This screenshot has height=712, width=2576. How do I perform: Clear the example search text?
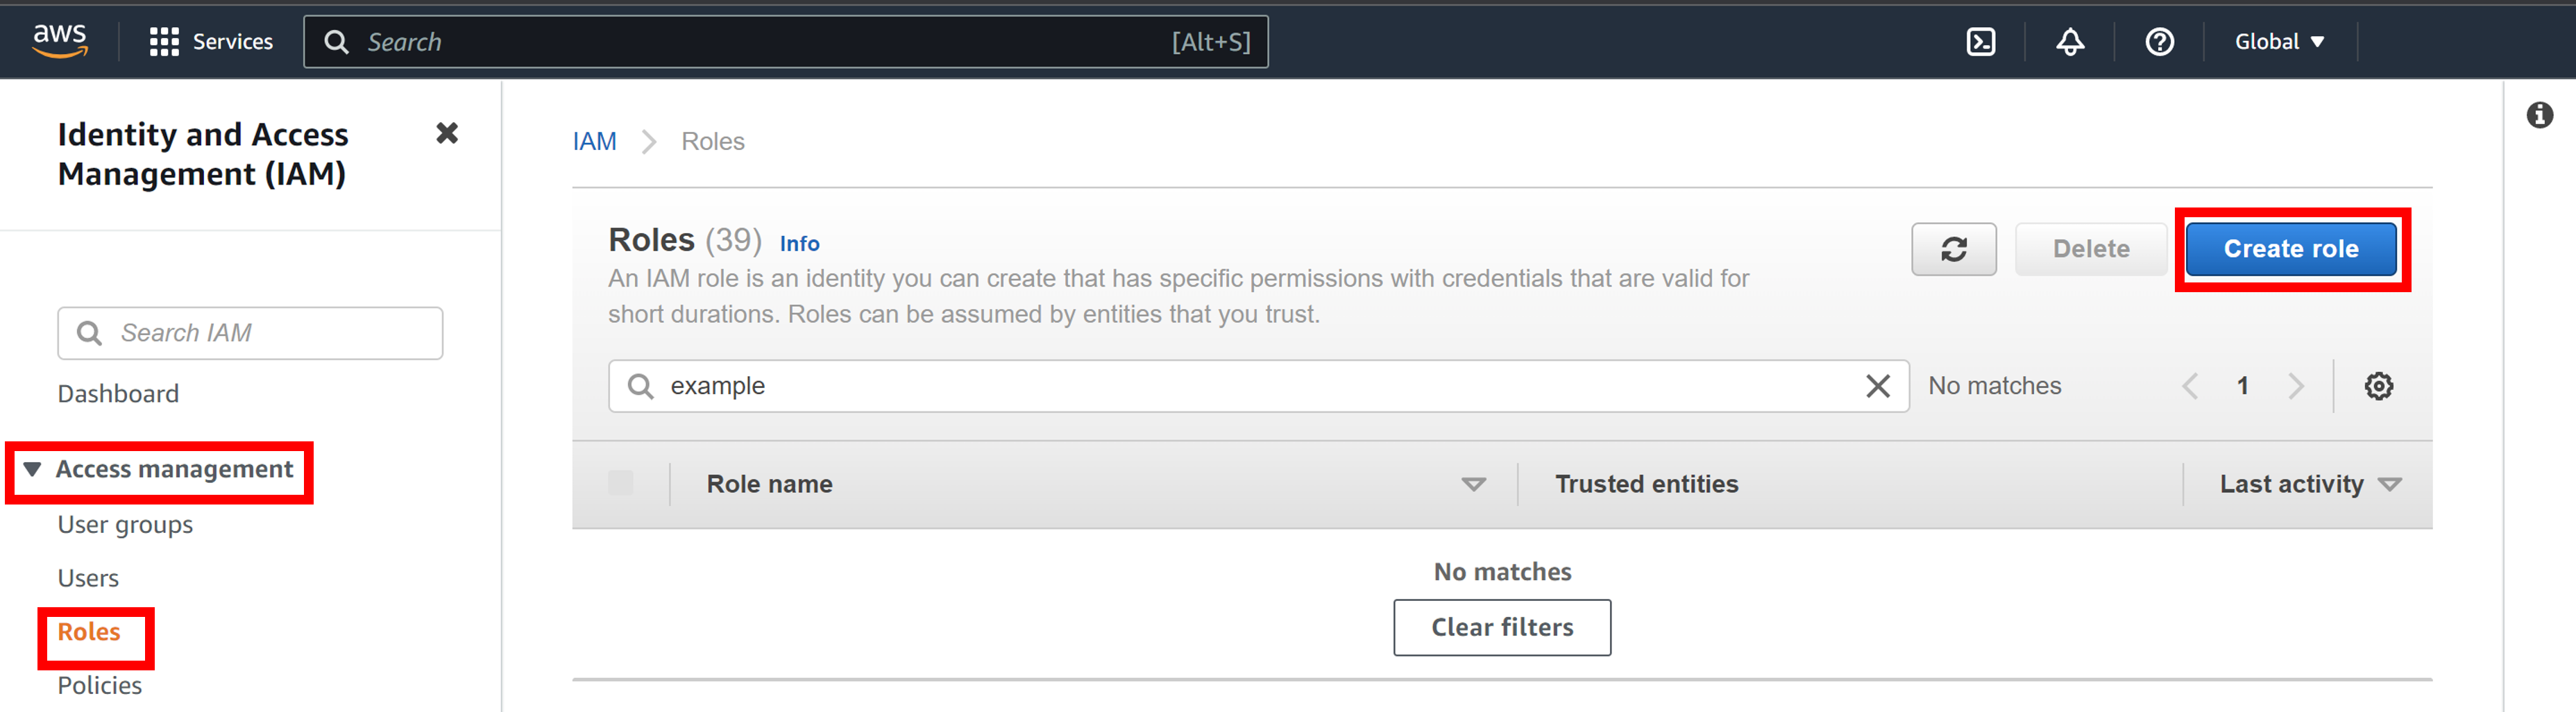tap(1877, 386)
